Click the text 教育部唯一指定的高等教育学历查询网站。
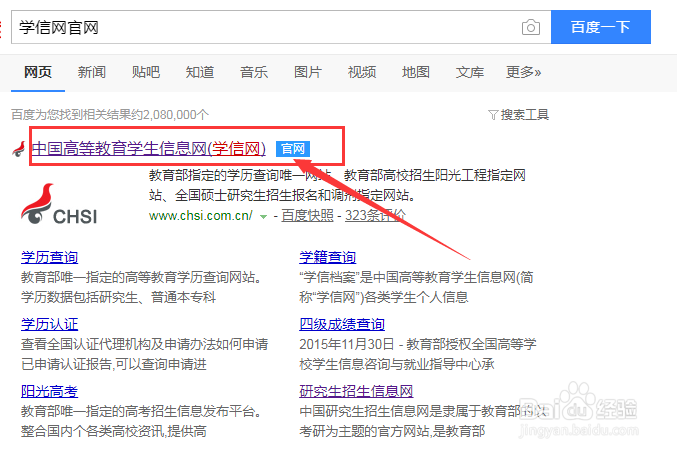 (x=143, y=277)
